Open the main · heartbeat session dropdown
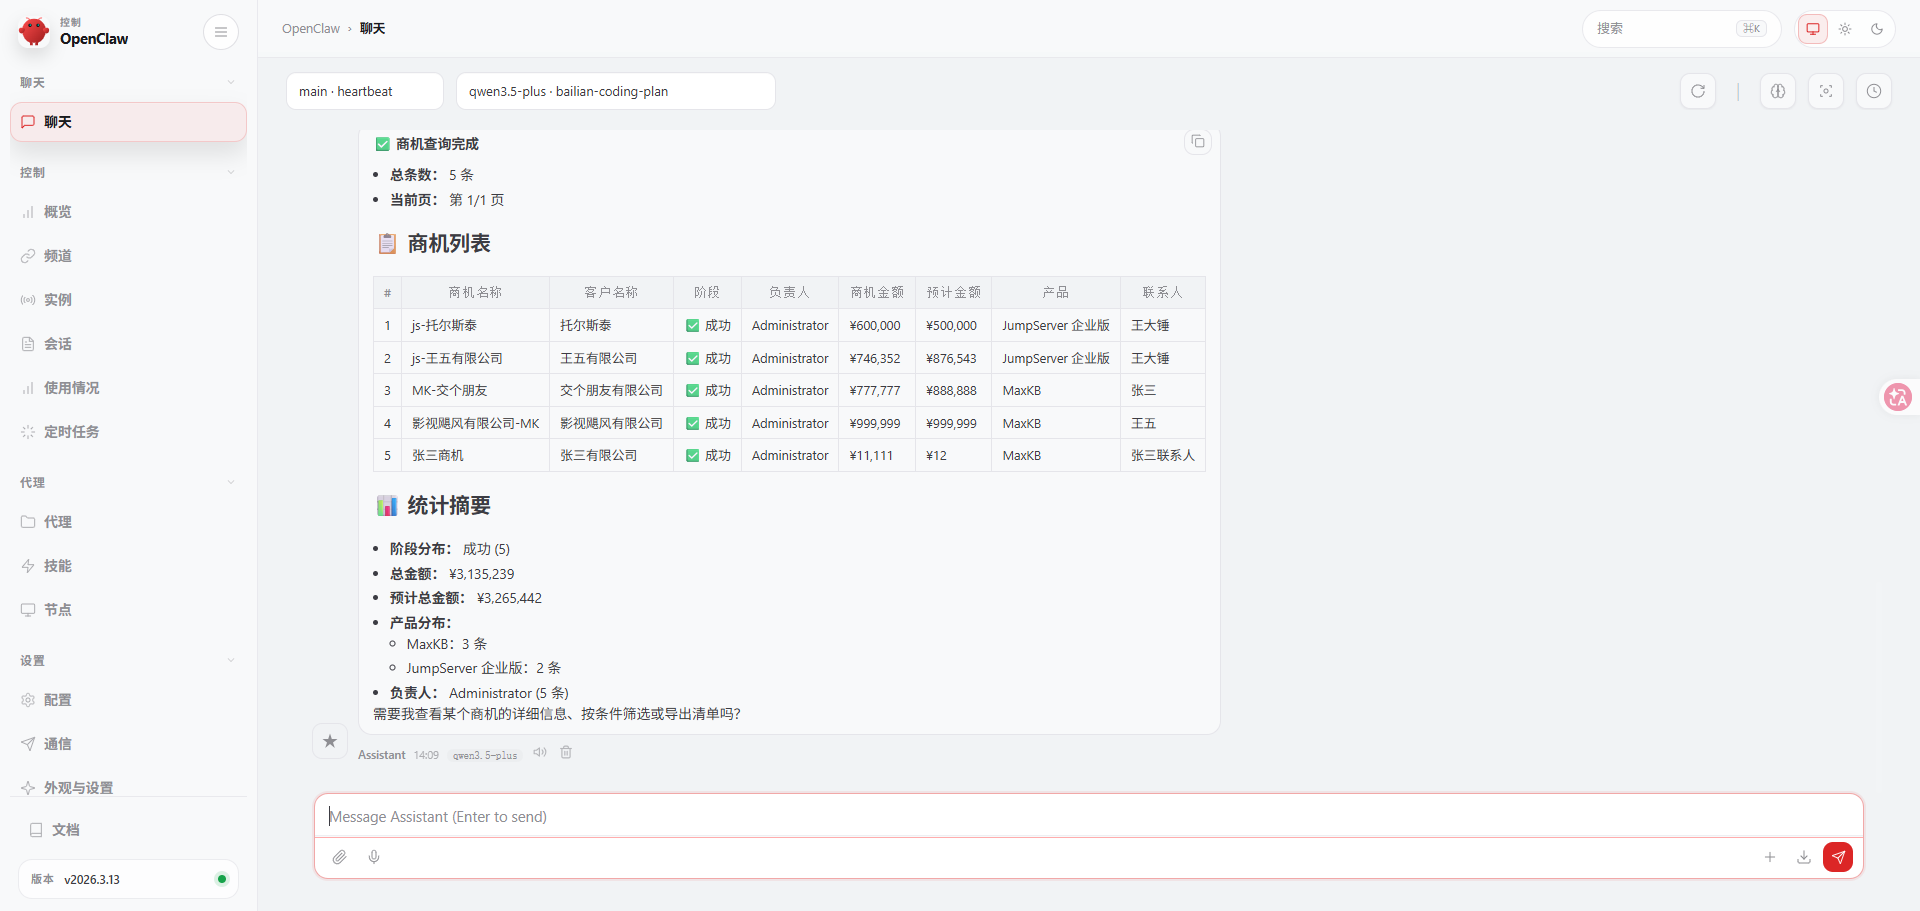Image resolution: width=1920 pixels, height=911 pixels. pos(364,91)
